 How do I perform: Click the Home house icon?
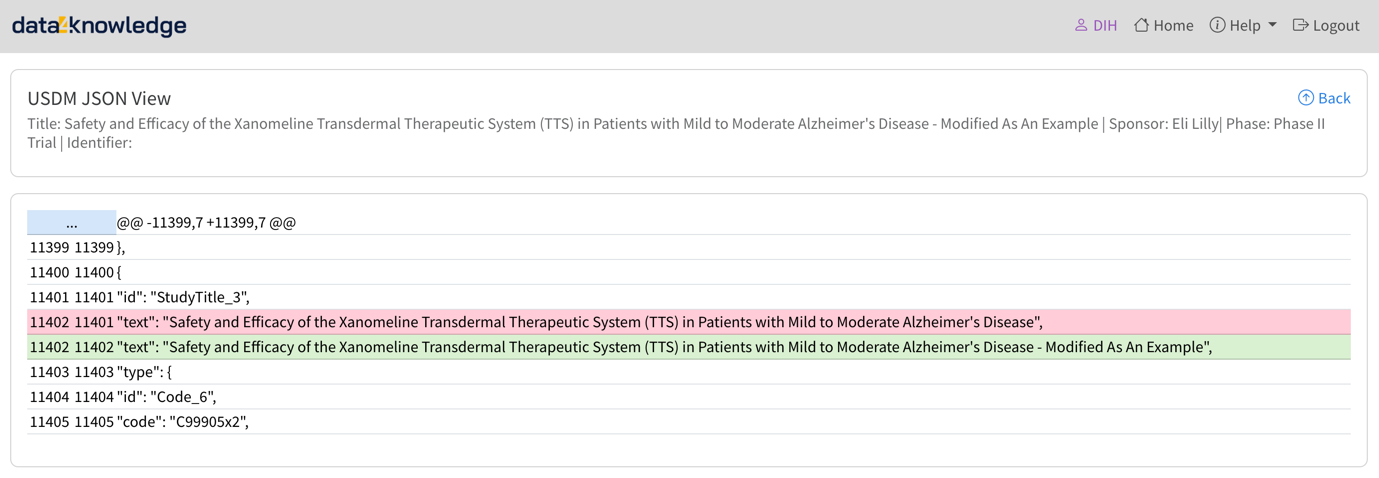tap(1141, 25)
